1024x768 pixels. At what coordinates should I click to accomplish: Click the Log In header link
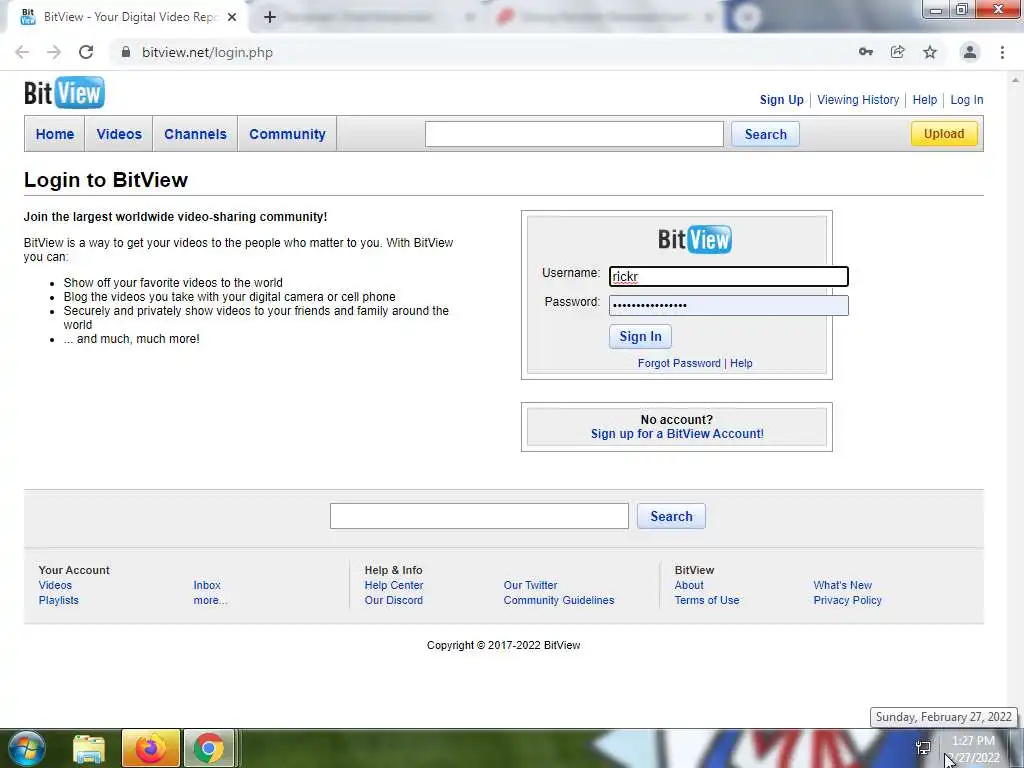pyautogui.click(x=967, y=100)
